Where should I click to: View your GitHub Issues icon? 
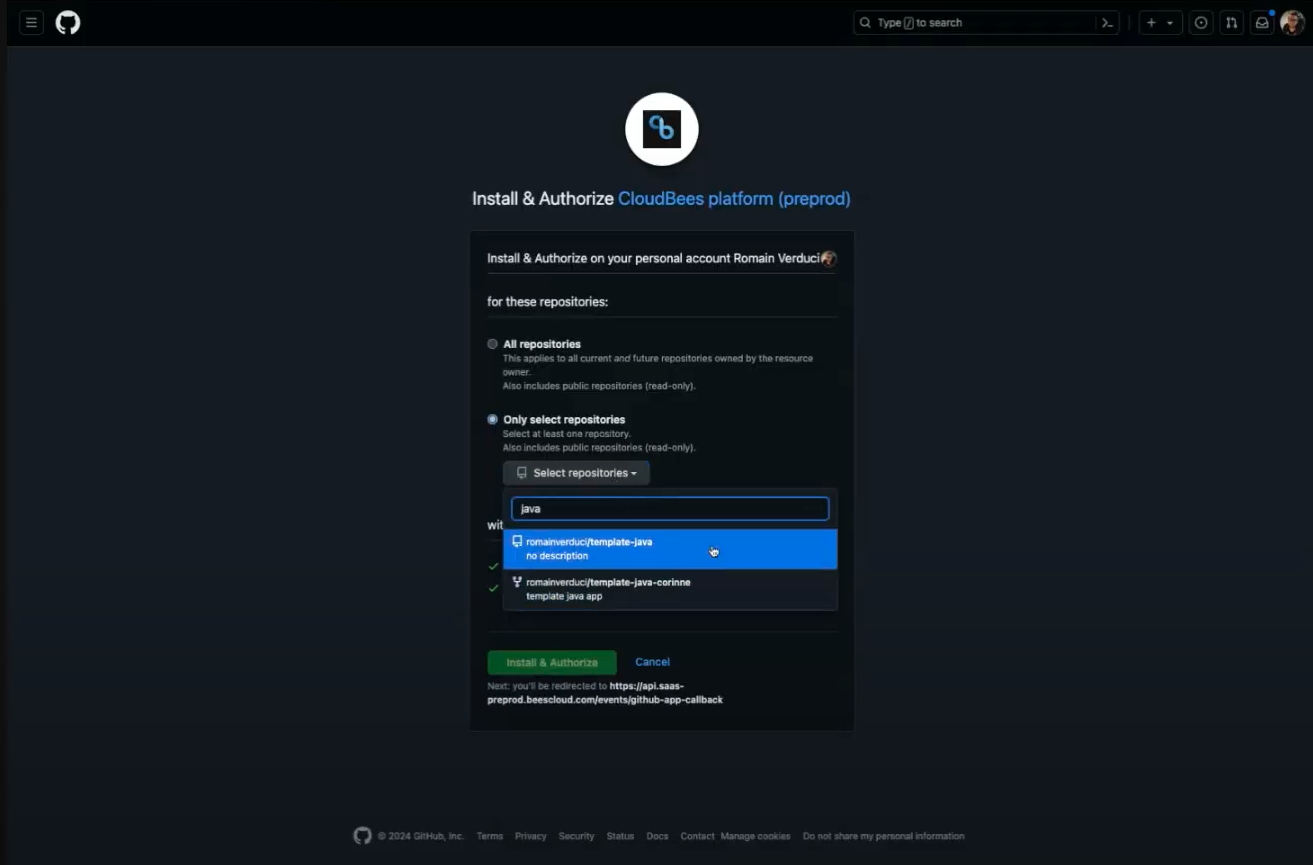[1200, 22]
